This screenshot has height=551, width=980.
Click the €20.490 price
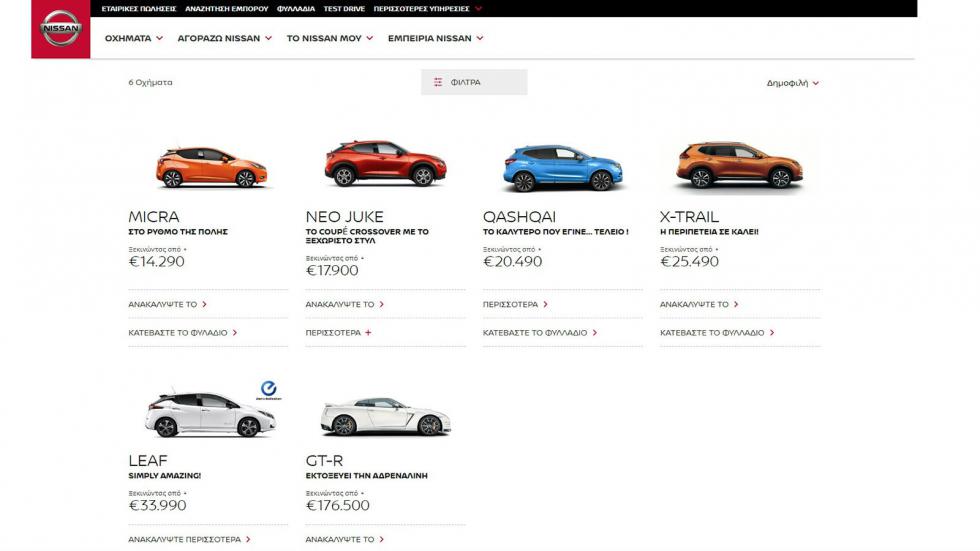coord(512,262)
